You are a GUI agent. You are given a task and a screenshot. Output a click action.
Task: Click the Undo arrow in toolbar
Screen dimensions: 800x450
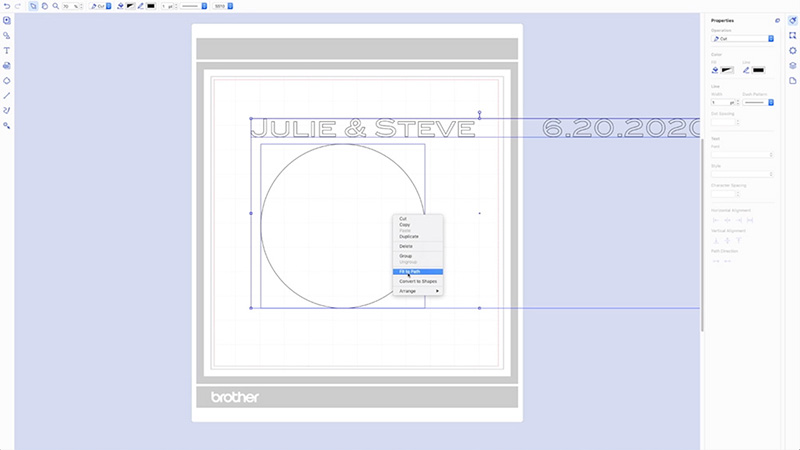pyautogui.click(x=6, y=6)
